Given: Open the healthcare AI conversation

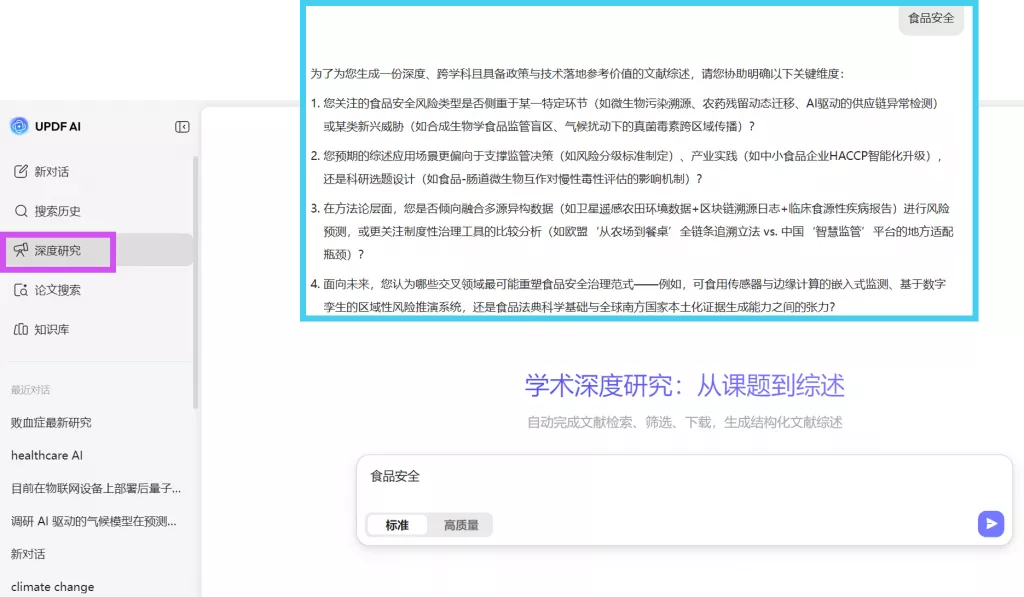Looking at the screenshot, I should click(45, 455).
